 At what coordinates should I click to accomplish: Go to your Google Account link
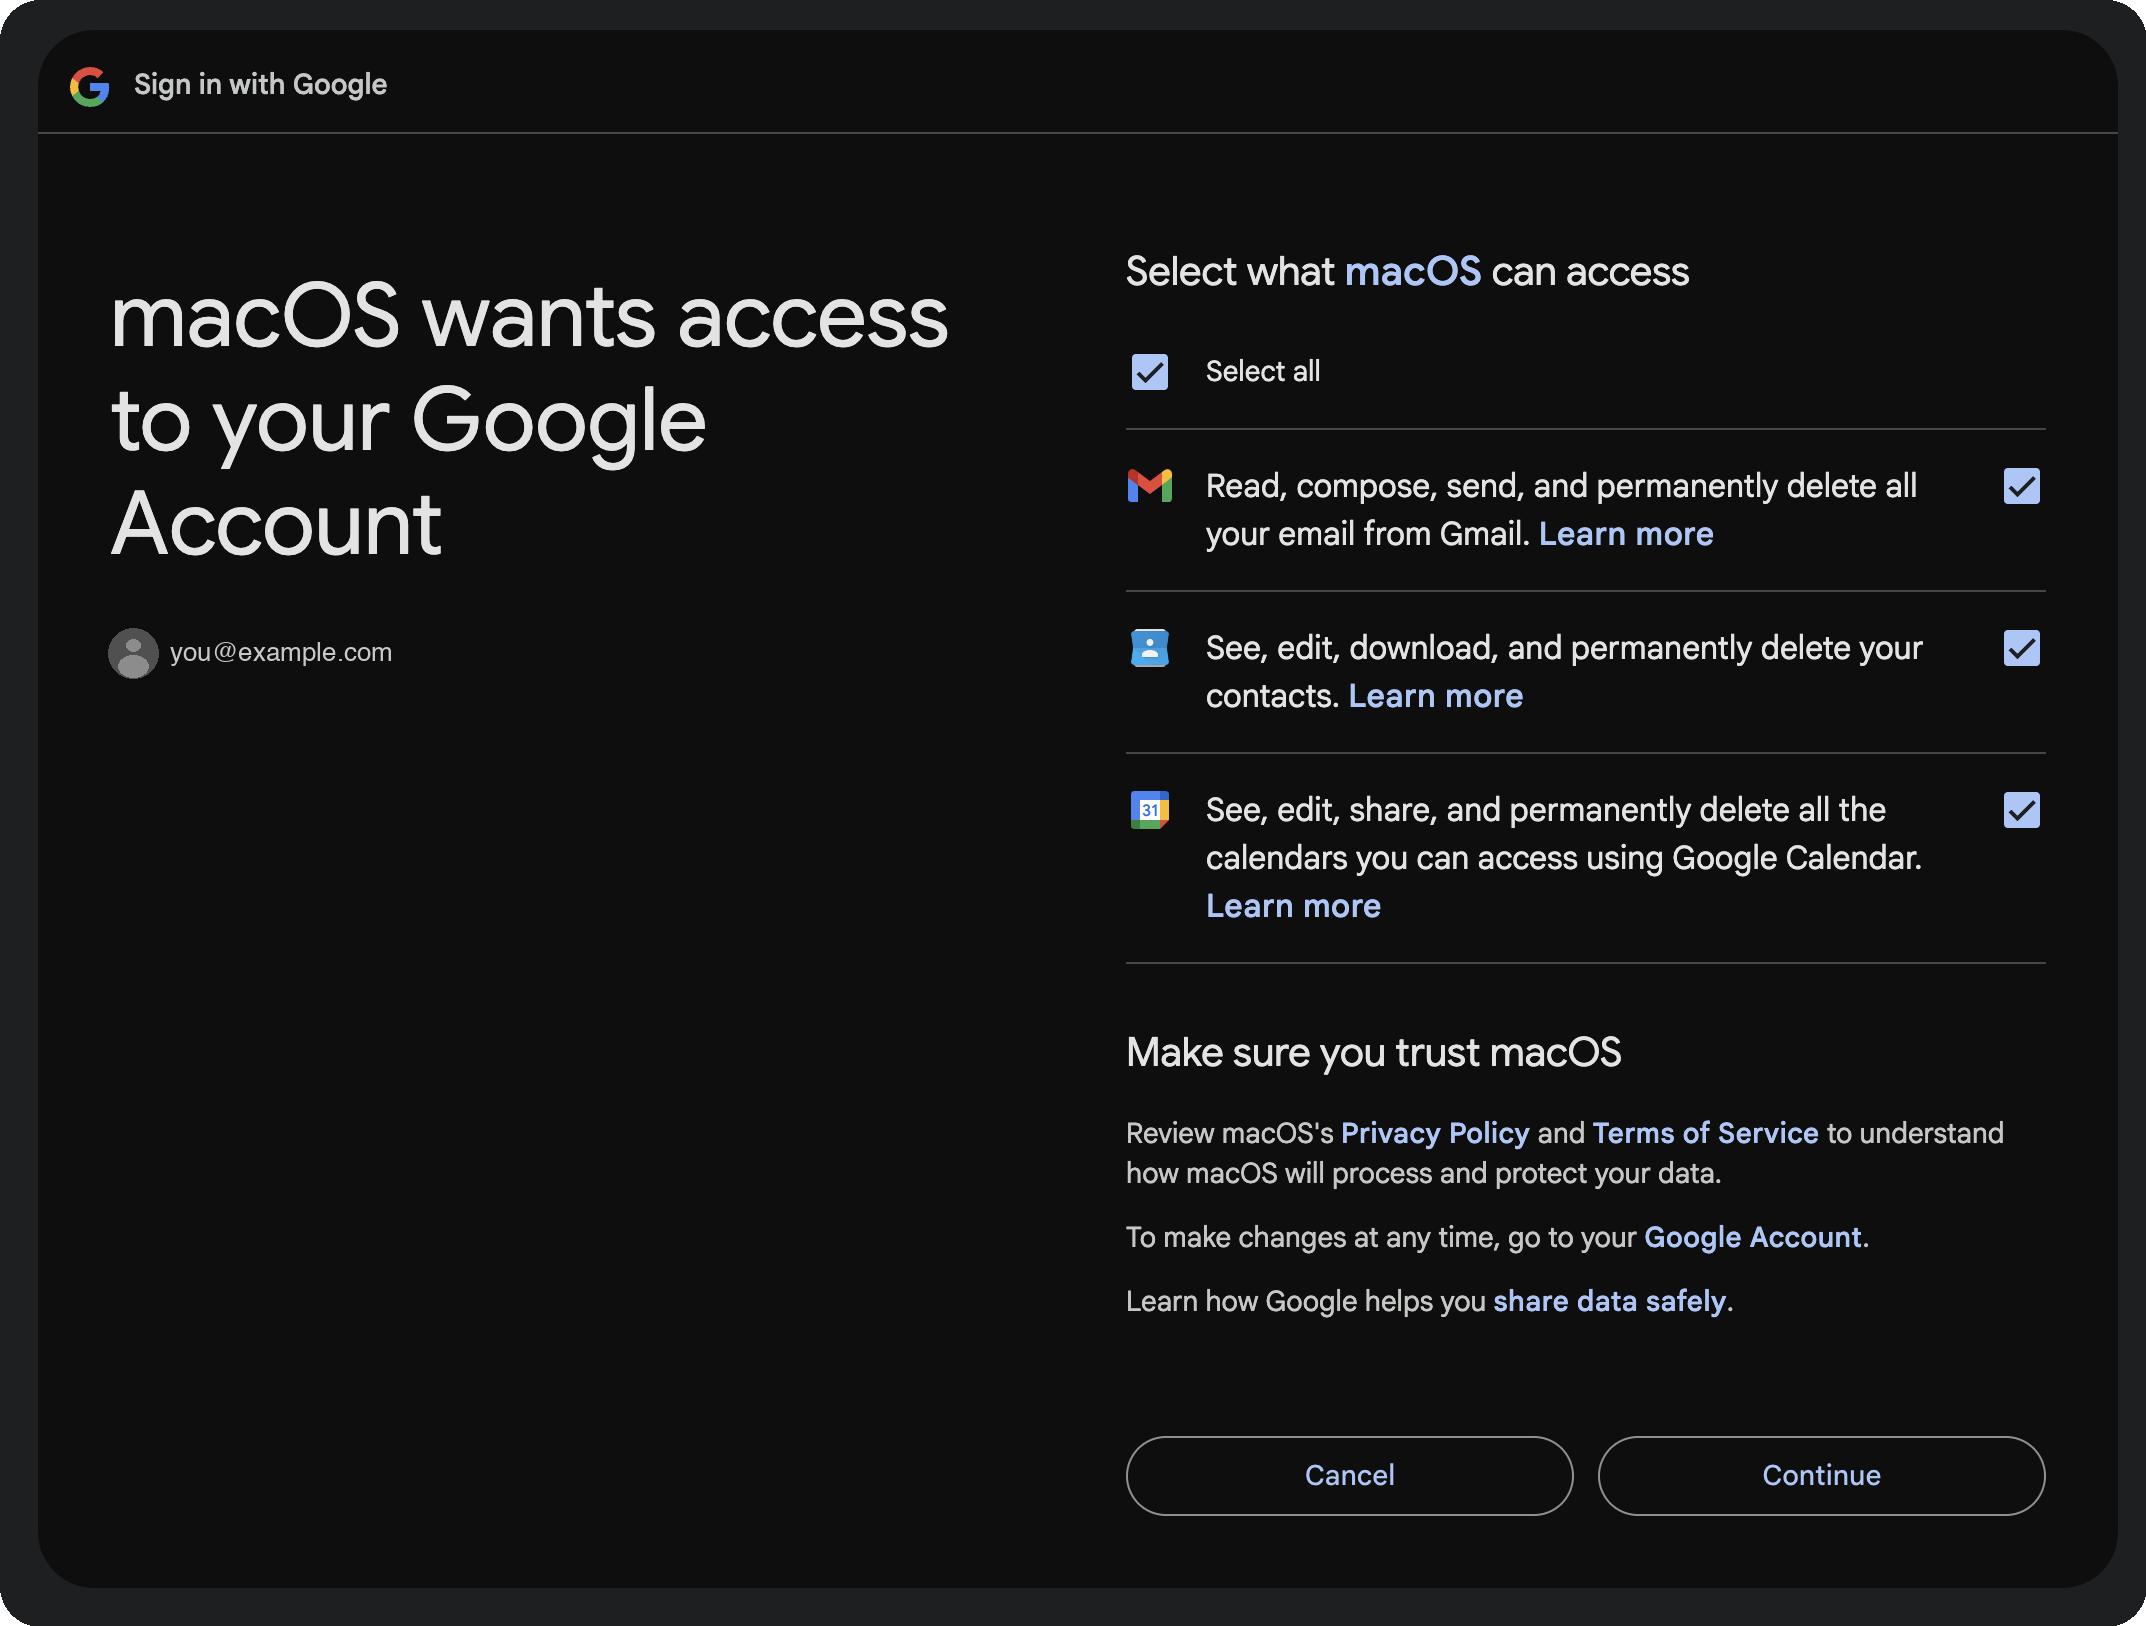tap(1753, 1237)
